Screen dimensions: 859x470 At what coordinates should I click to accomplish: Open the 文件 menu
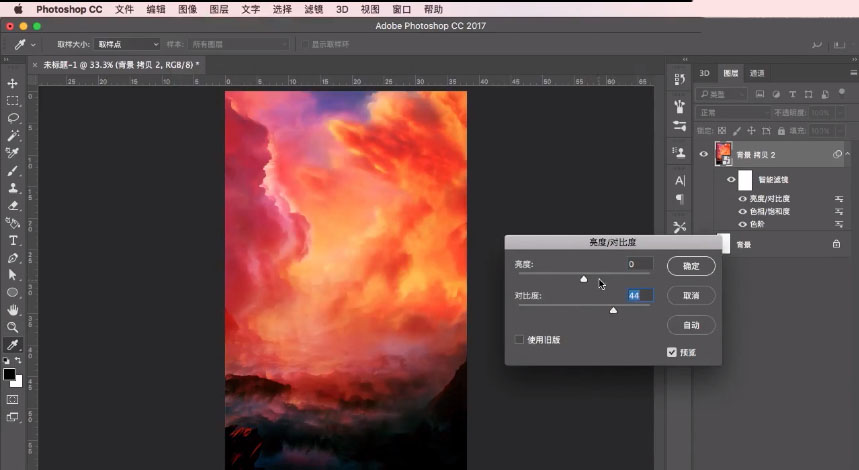coord(124,9)
